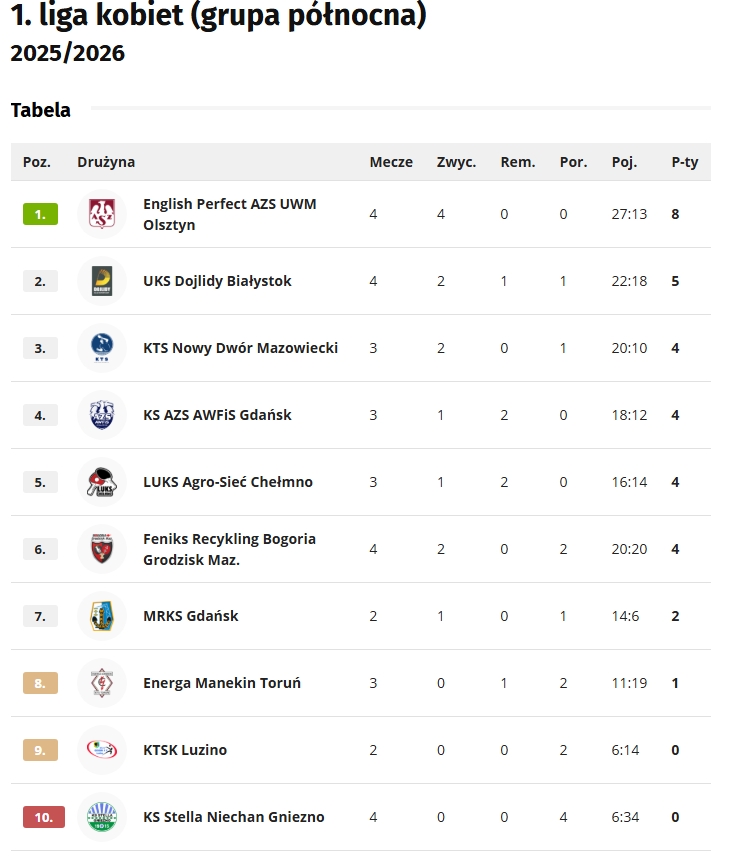Click the green position 1 badge
Image resolution: width=736 pixels, height=861 pixels.
(x=40, y=214)
